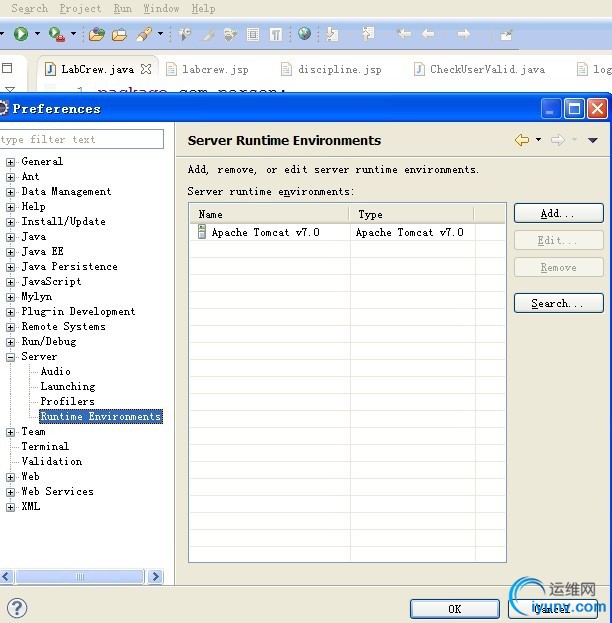Click the Search... button
This screenshot has width=612, height=623.
(559, 304)
